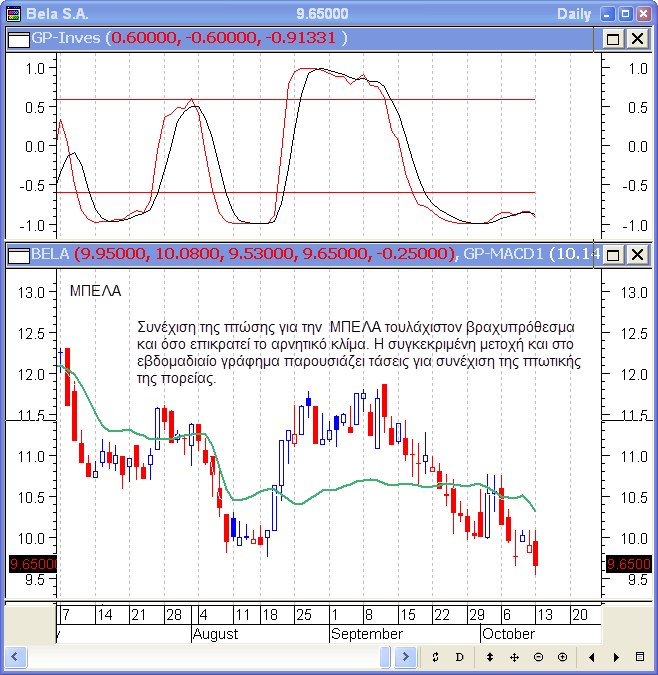Click the four-way pan arrows icon
The height and width of the screenshot is (675, 658).
[514, 657]
